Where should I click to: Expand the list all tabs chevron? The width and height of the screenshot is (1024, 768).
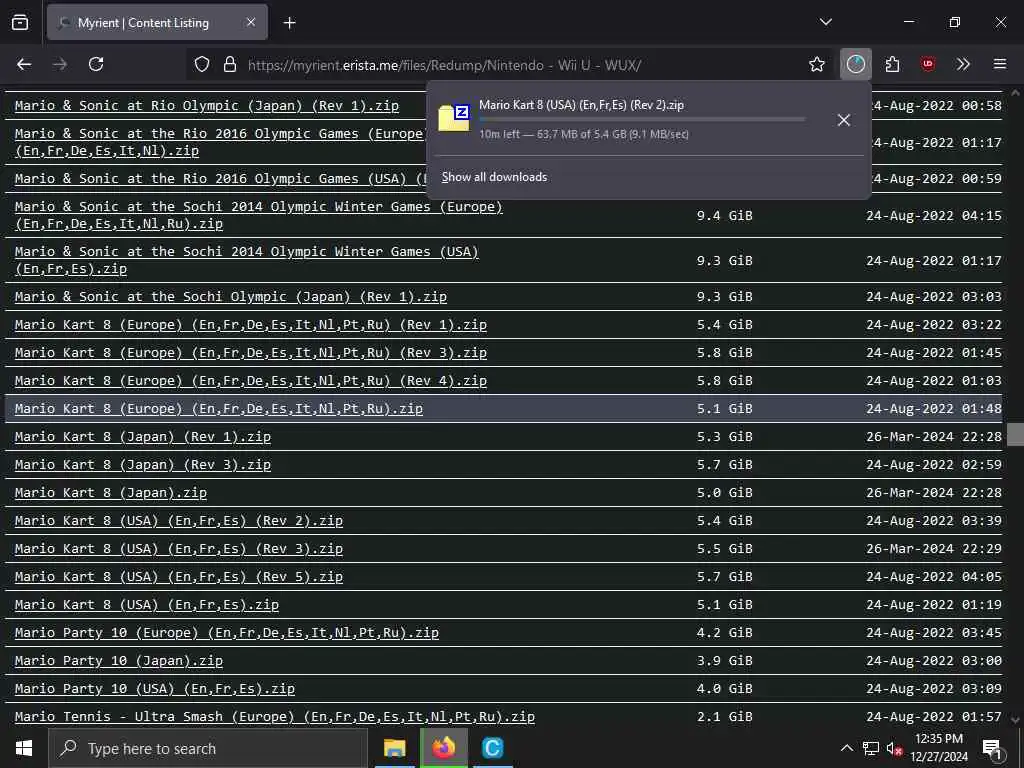[x=825, y=22]
